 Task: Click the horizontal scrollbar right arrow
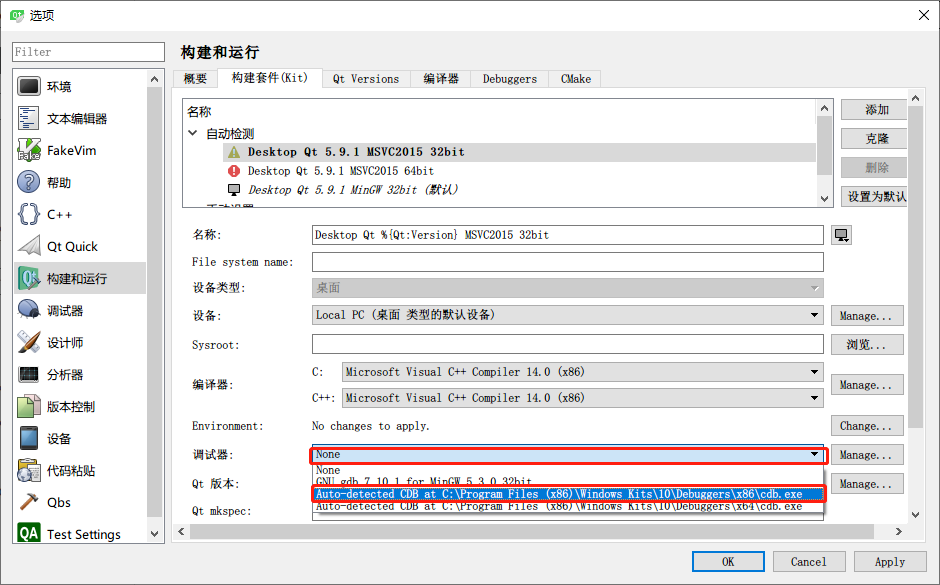898,531
